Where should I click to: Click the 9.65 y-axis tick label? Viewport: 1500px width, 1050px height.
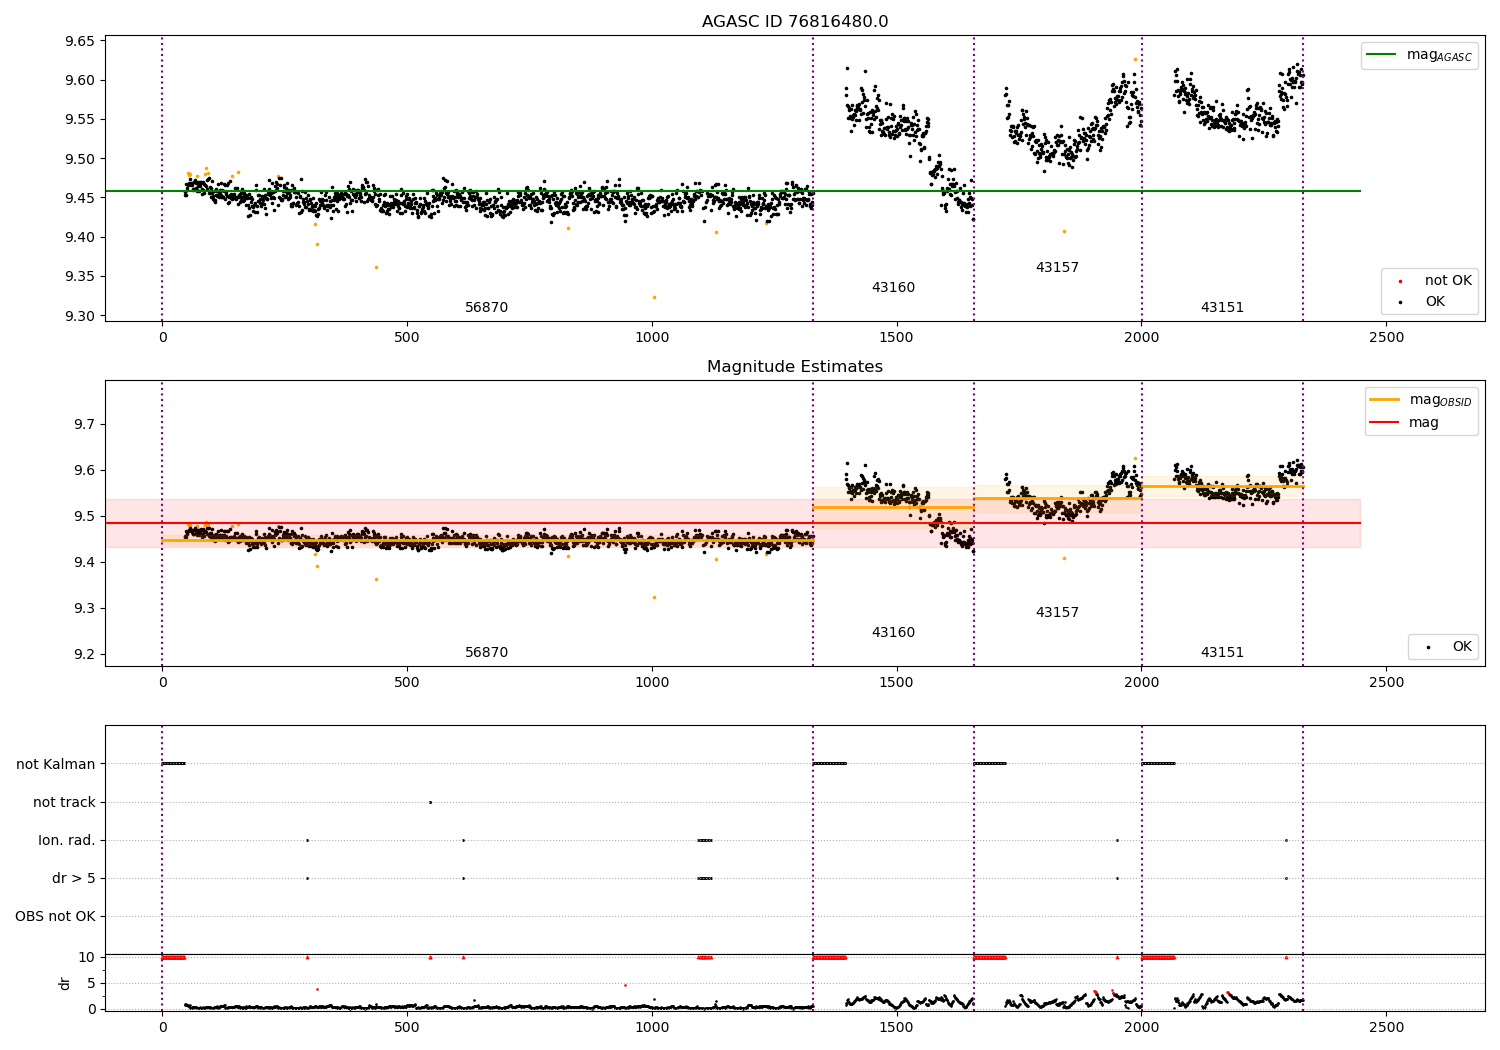(x=80, y=42)
